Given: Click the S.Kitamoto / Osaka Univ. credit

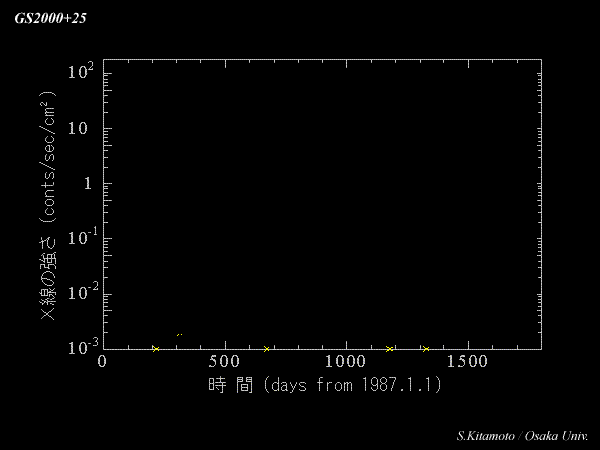Looking at the screenshot, I should click(521, 436).
